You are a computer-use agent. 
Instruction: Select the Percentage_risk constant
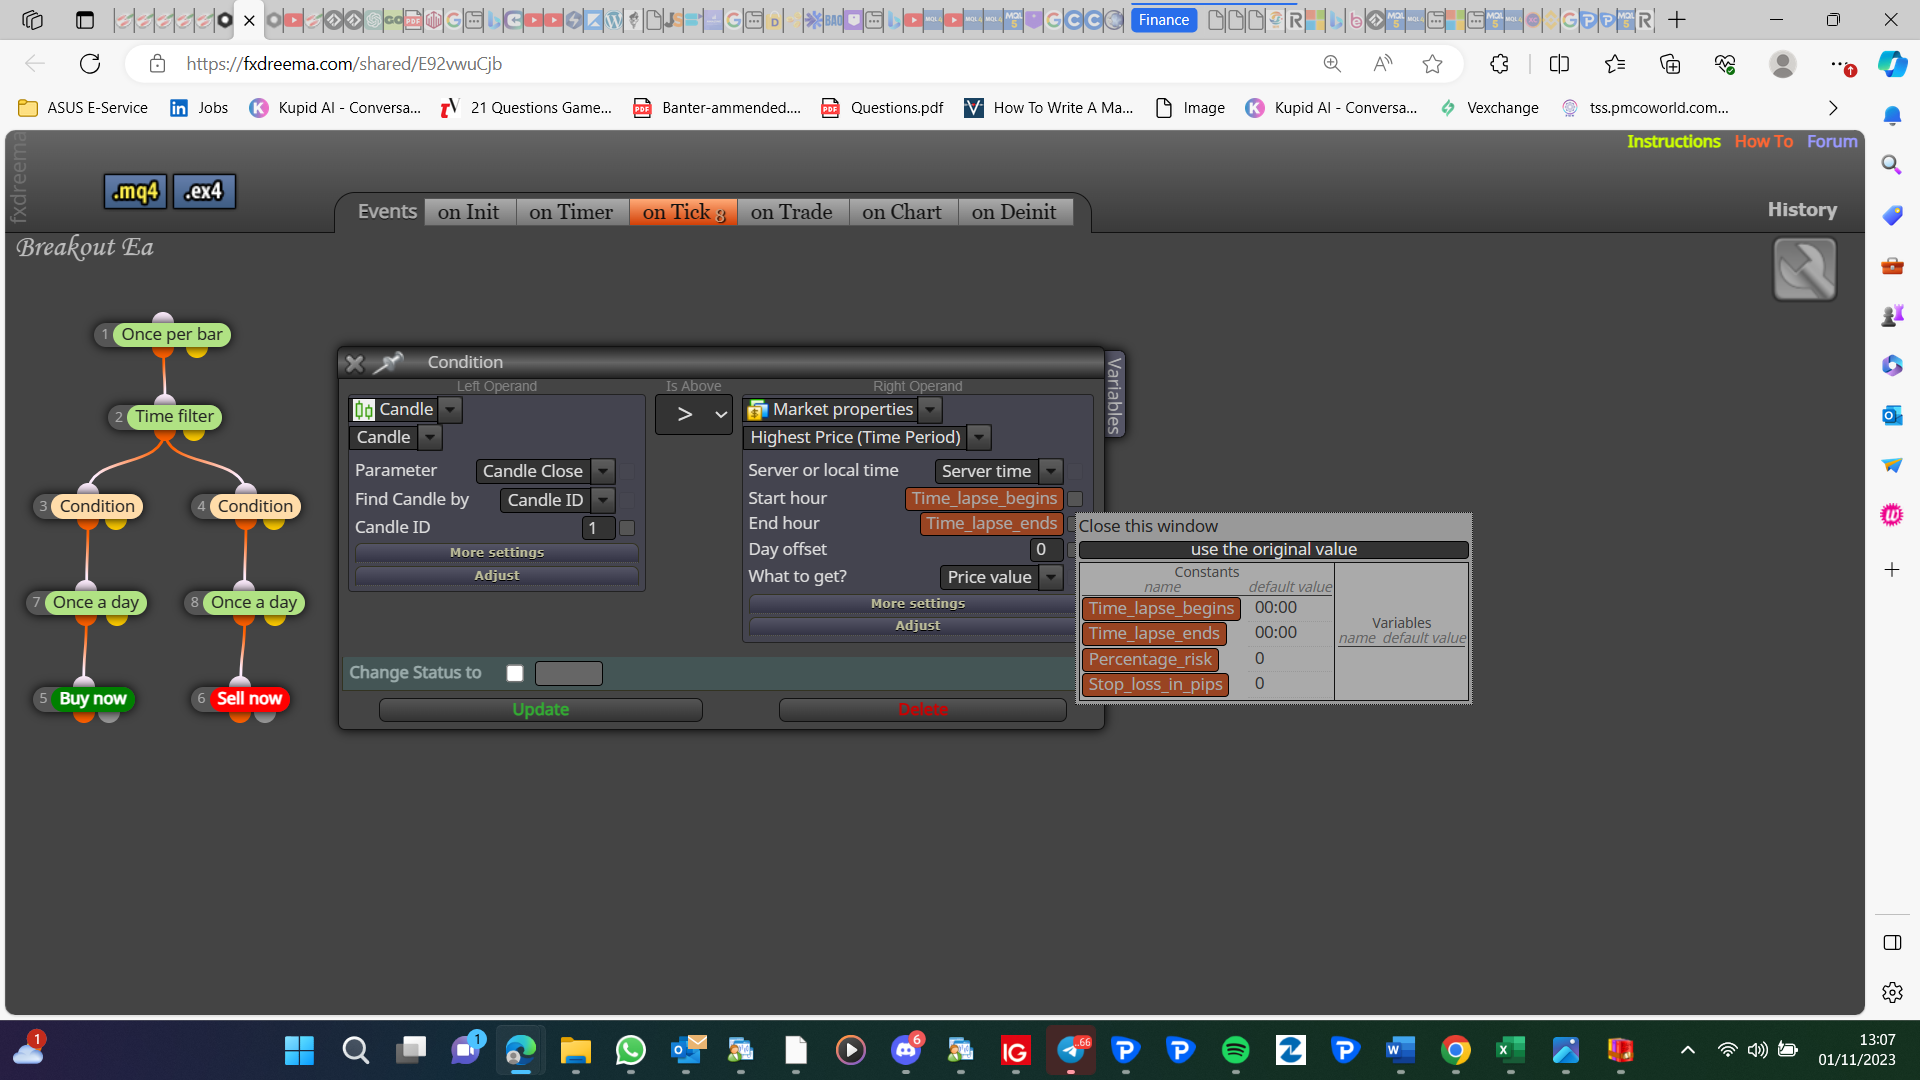coord(1150,660)
